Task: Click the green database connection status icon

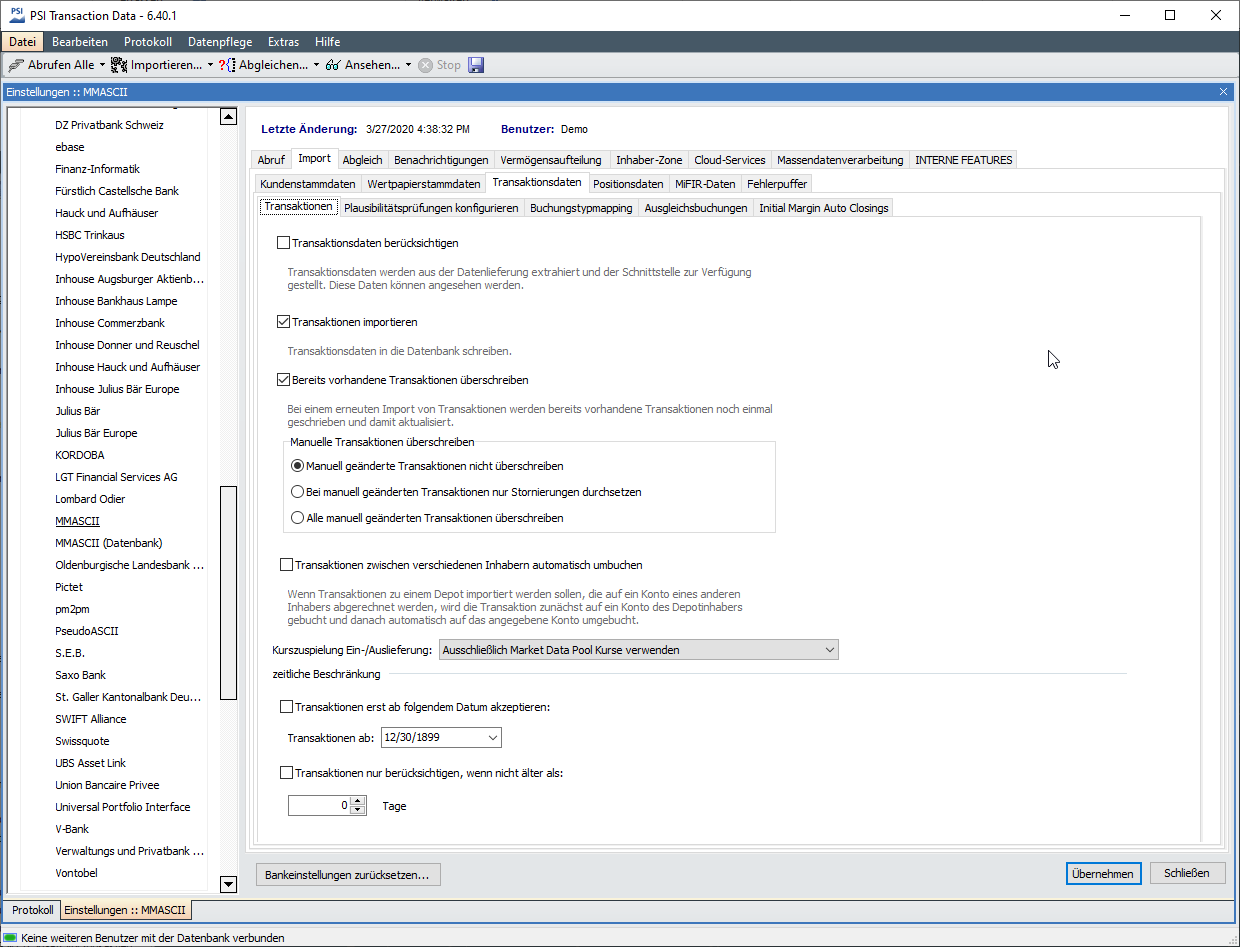Action: [11, 938]
